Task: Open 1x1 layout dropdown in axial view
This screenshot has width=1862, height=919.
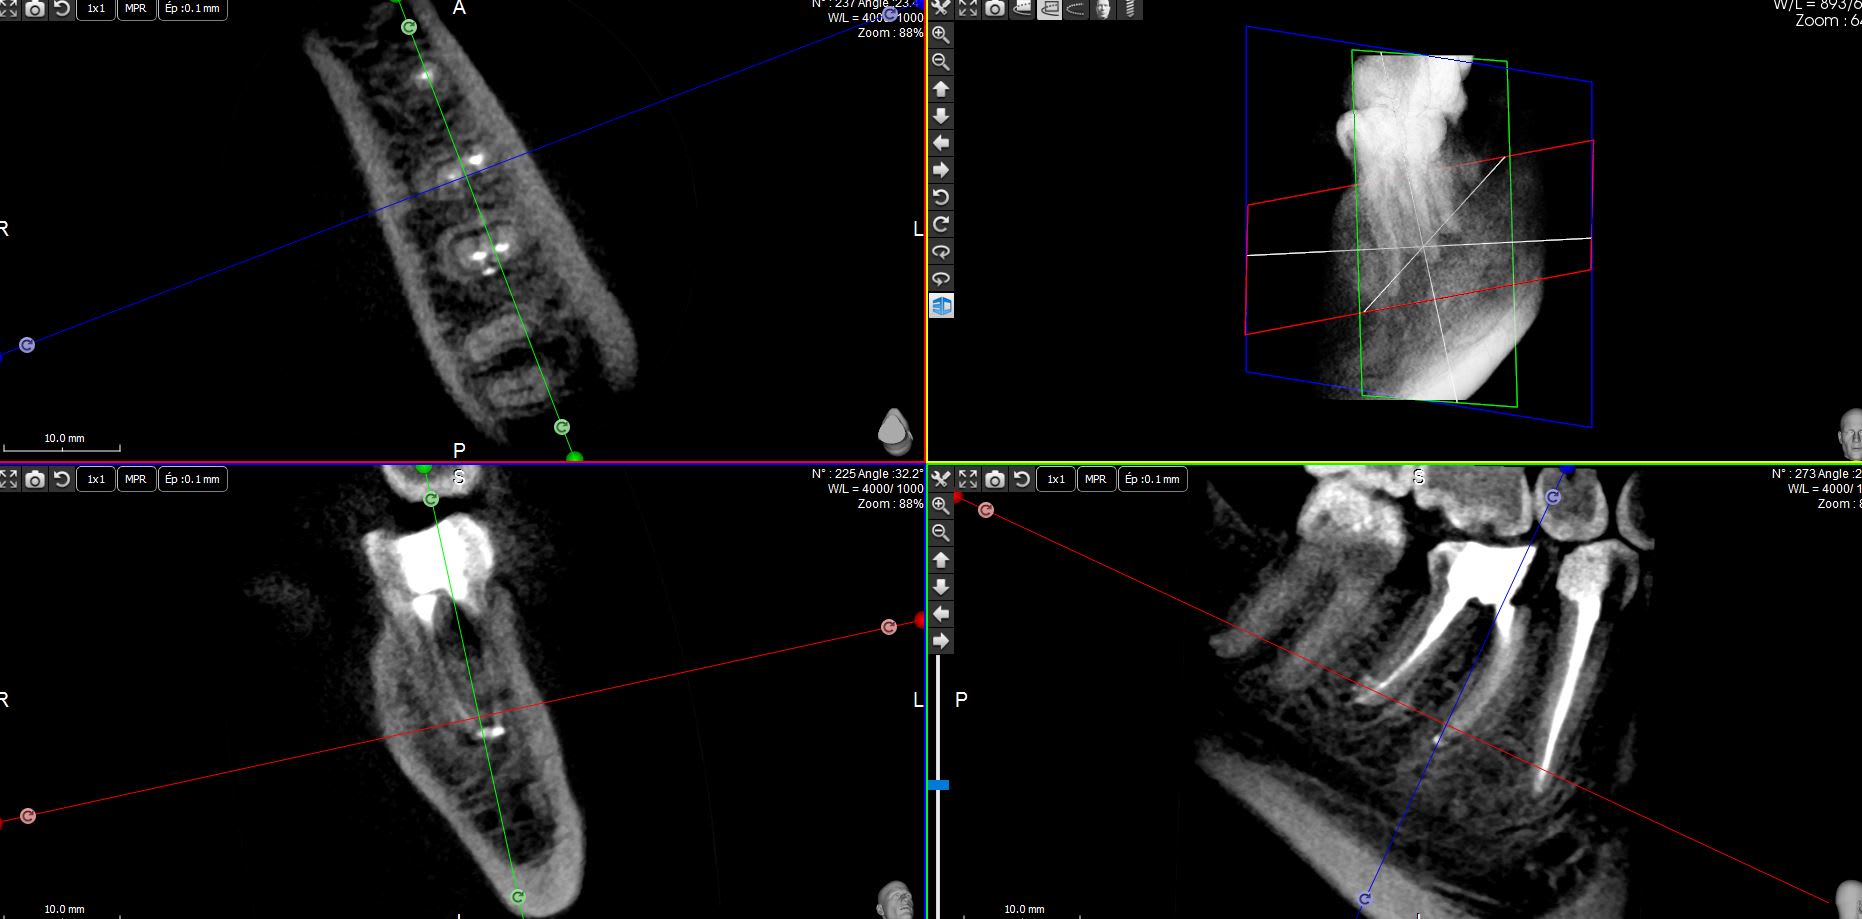Action: pyautogui.click(x=96, y=9)
